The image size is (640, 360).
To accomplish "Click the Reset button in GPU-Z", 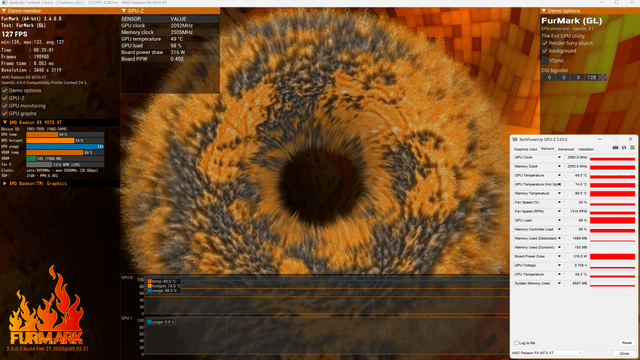I will click(x=627, y=343).
